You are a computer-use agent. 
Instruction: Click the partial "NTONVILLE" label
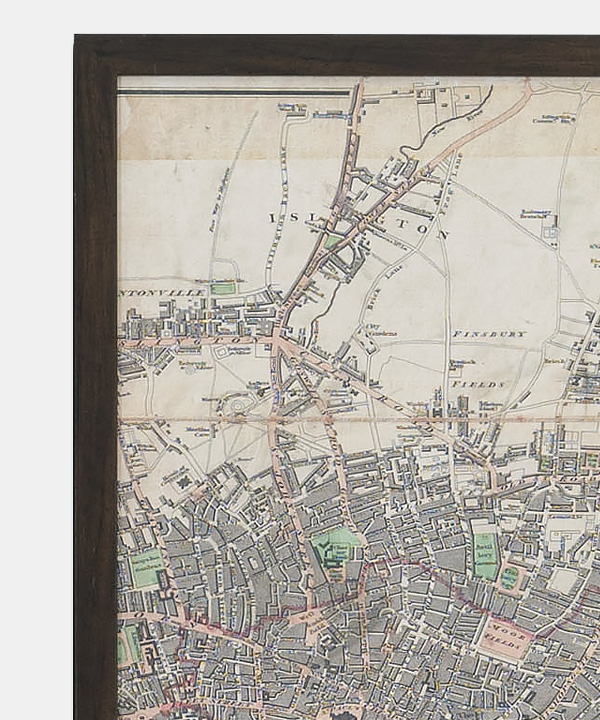pyautogui.click(x=162, y=292)
